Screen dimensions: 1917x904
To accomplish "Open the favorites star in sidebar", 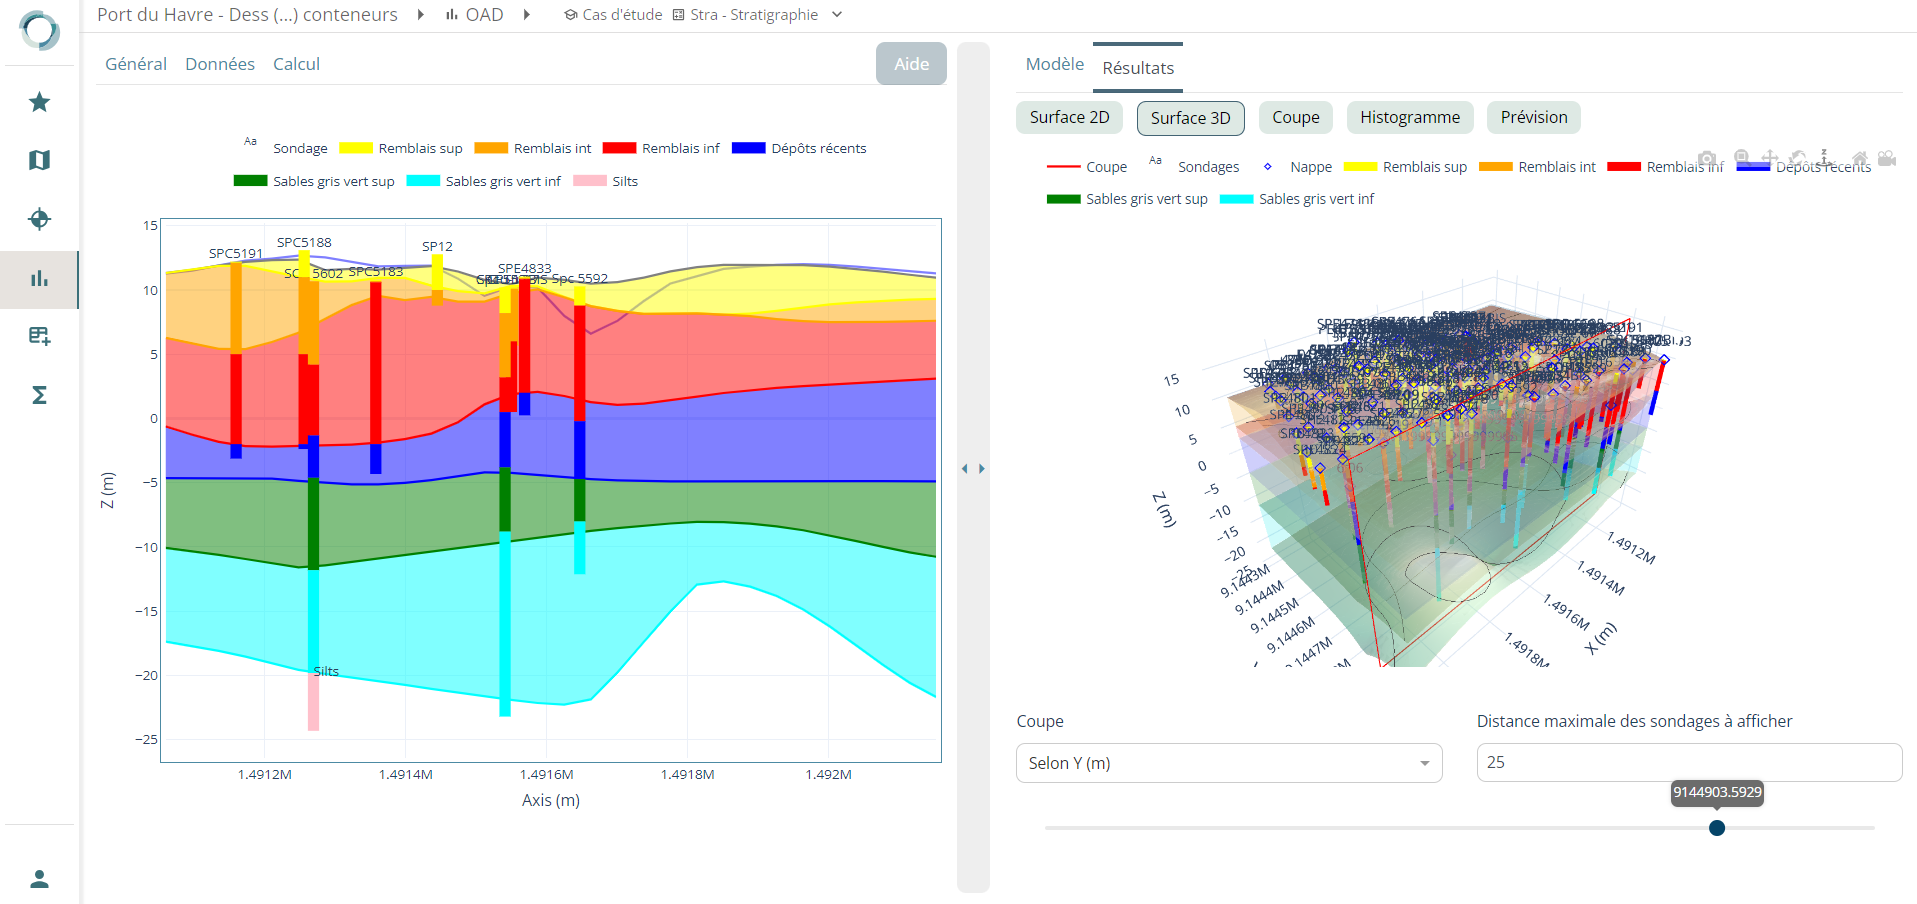I will tap(39, 102).
